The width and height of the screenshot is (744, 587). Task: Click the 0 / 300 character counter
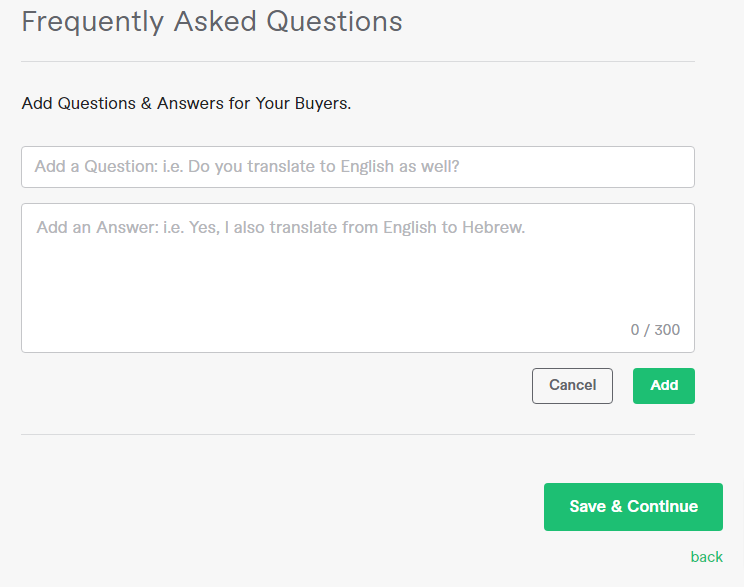655,330
